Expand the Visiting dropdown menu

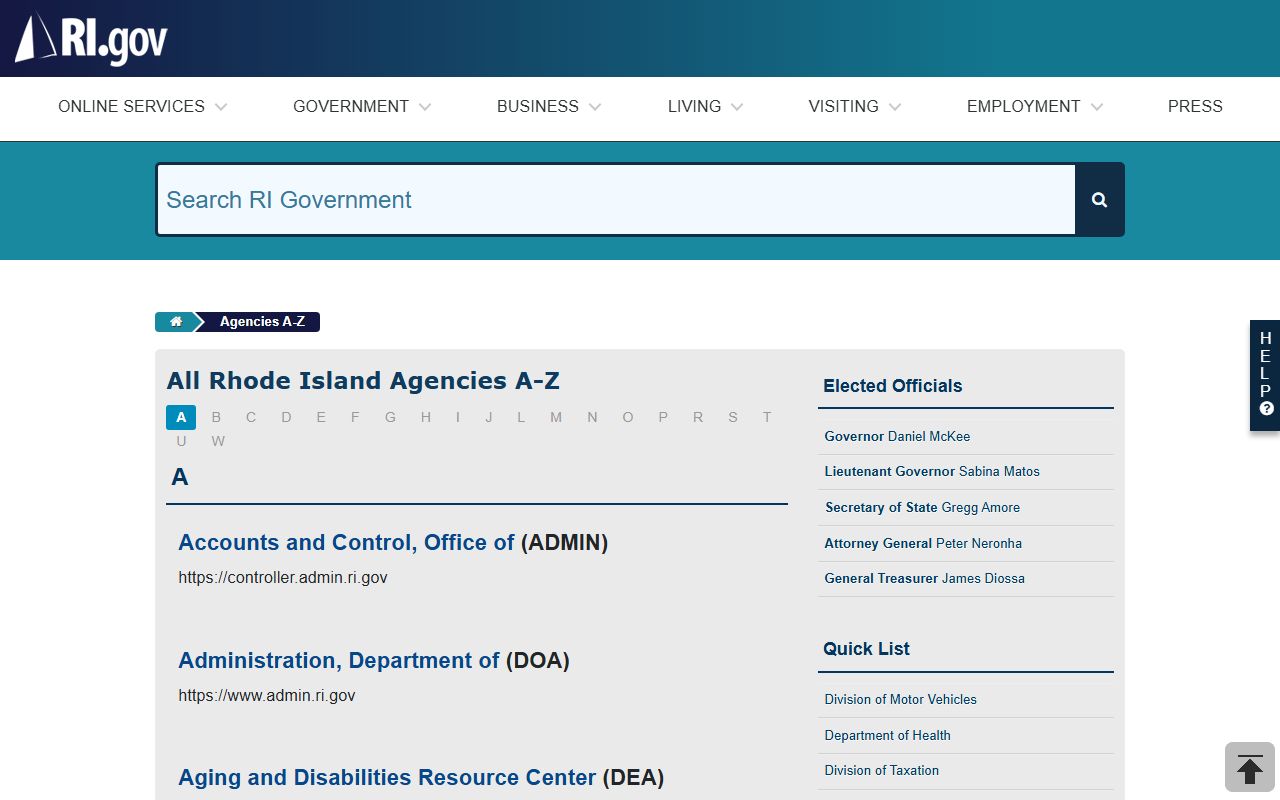[855, 107]
